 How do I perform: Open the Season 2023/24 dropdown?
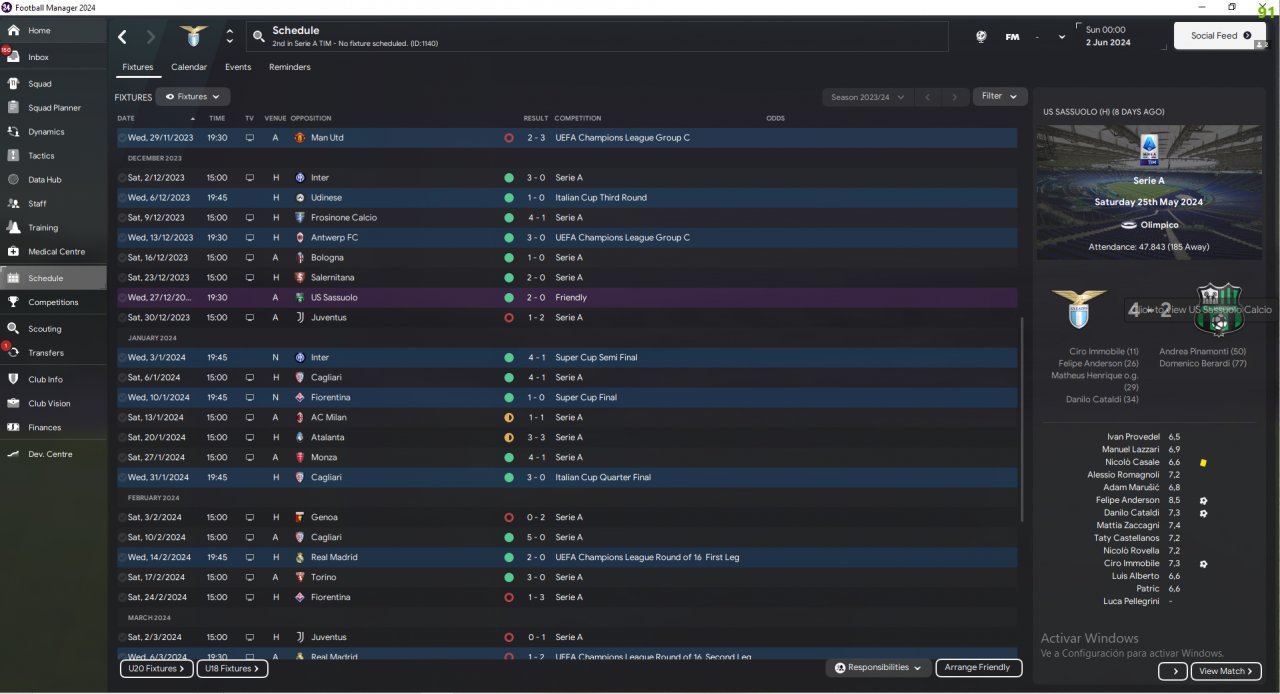coord(866,97)
